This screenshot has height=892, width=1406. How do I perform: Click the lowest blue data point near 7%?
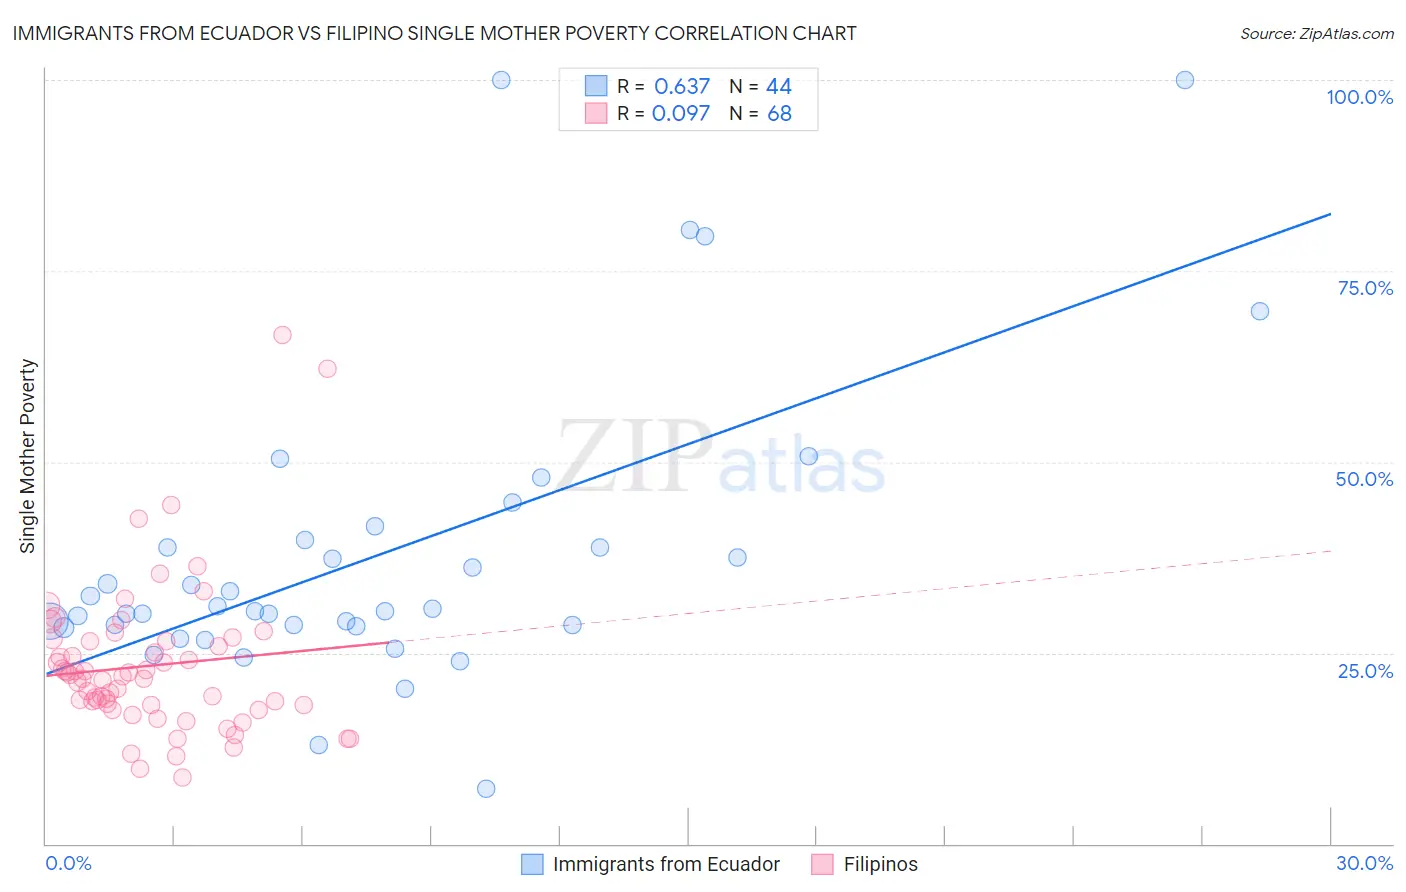[x=486, y=788]
